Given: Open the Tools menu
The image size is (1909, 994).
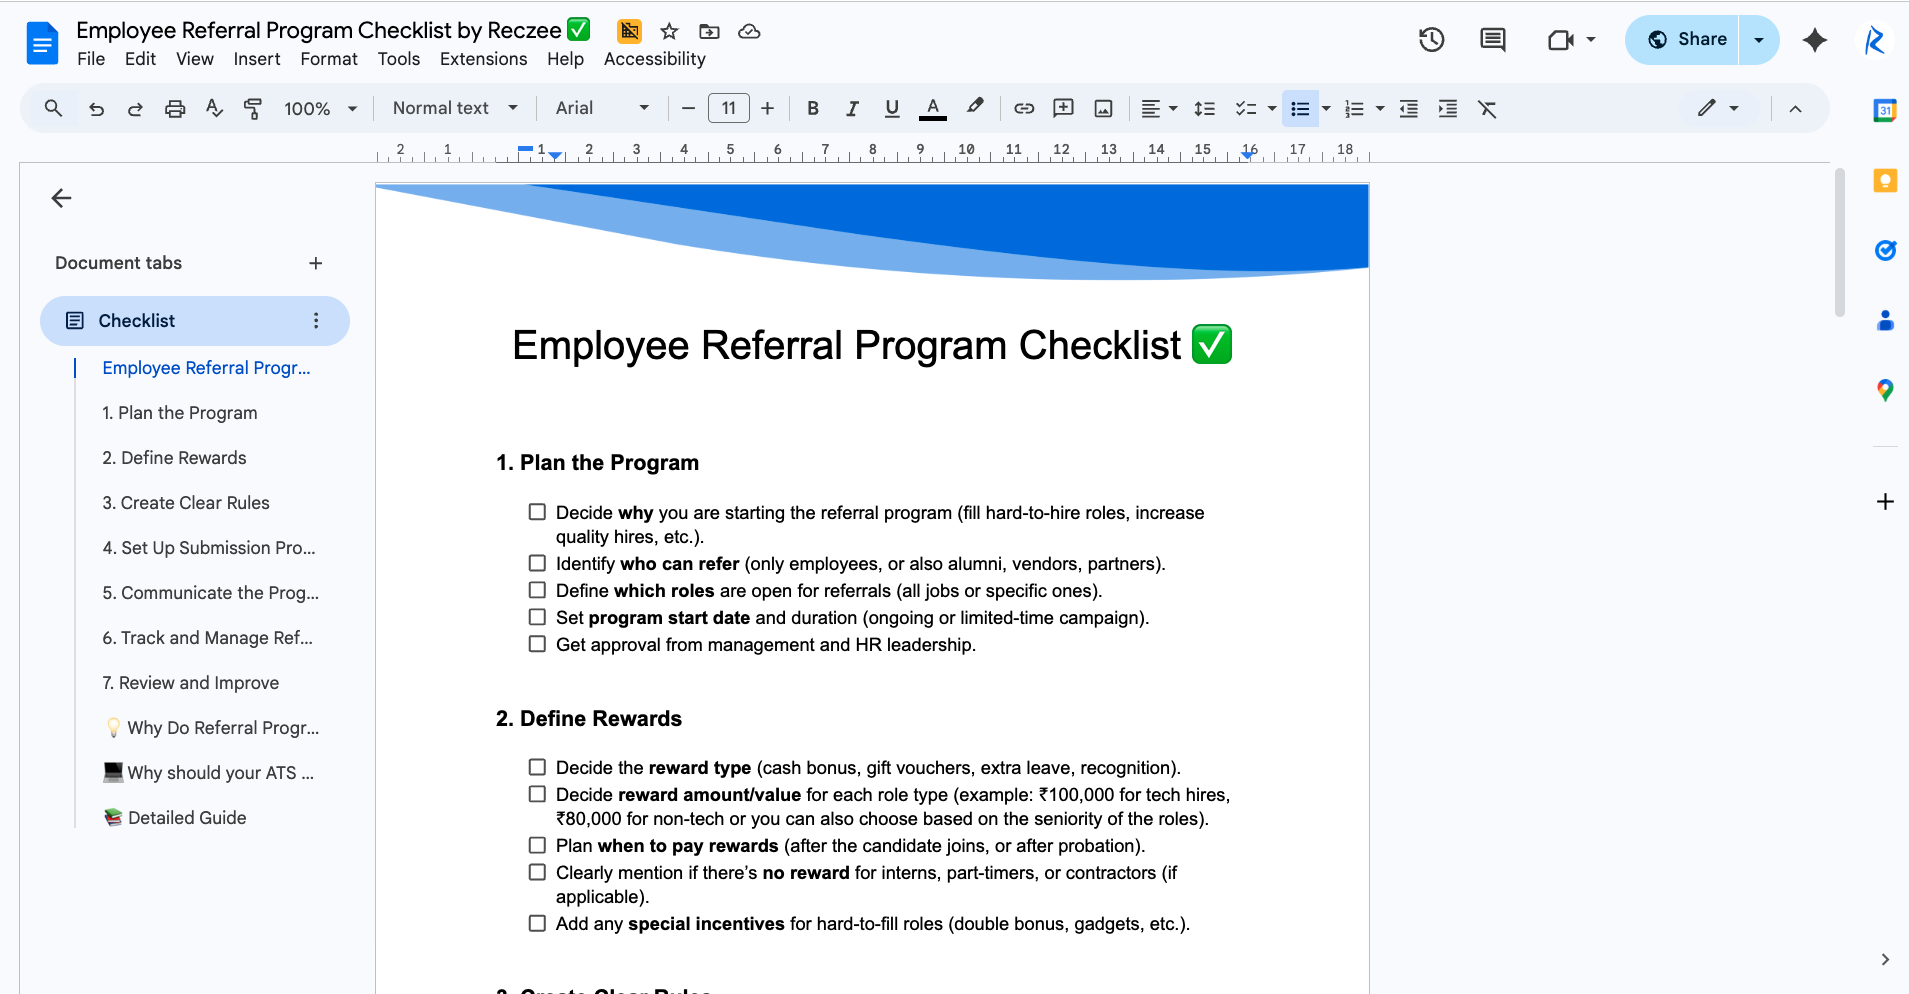Looking at the screenshot, I should click(x=399, y=59).
